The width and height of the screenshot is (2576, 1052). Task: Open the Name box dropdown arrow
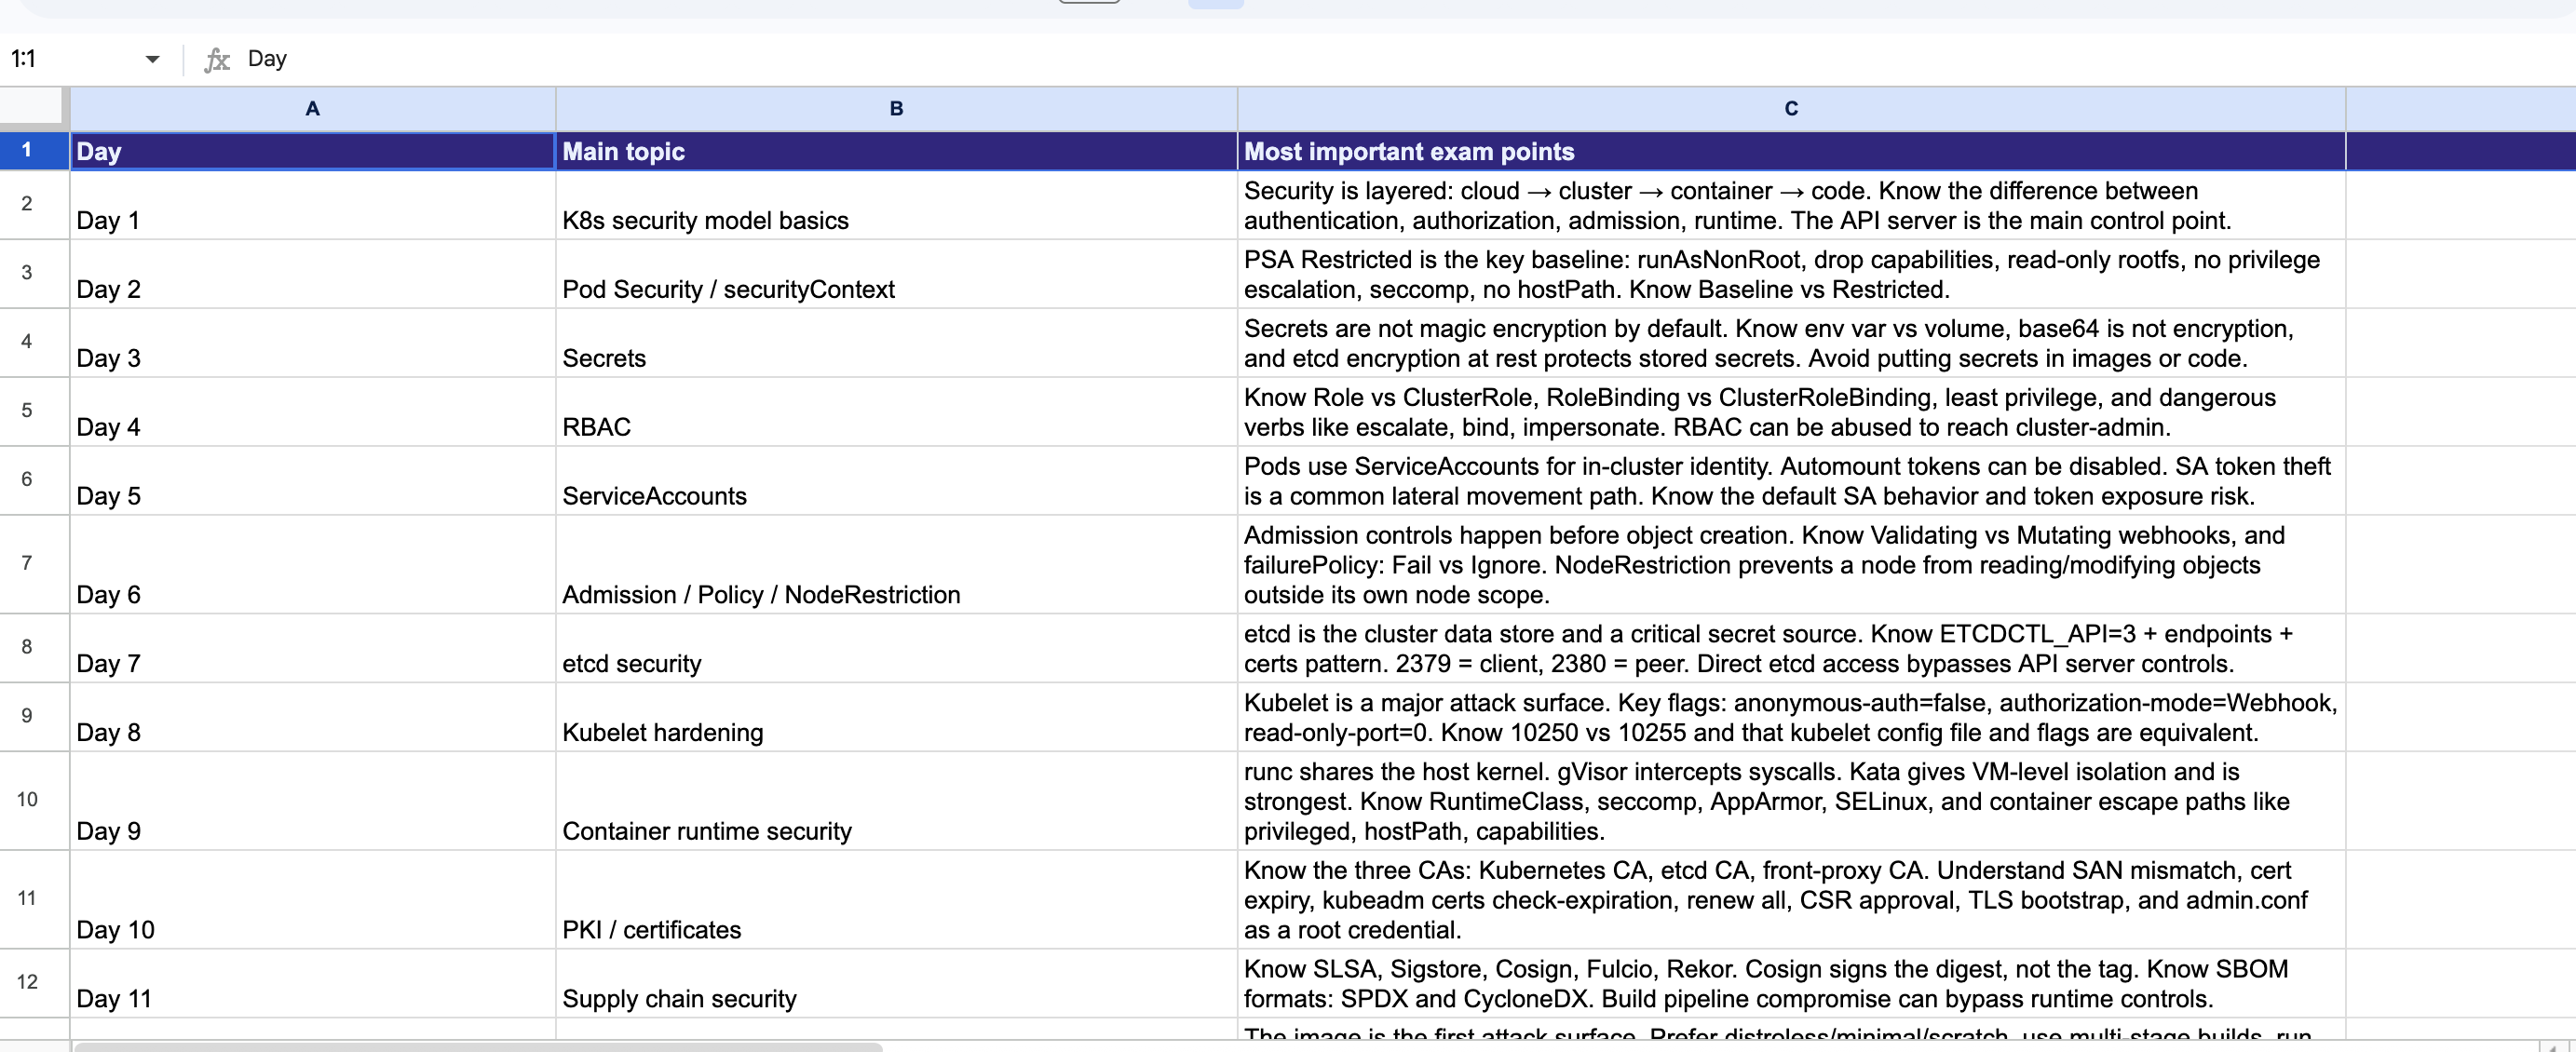coord(152,59)
